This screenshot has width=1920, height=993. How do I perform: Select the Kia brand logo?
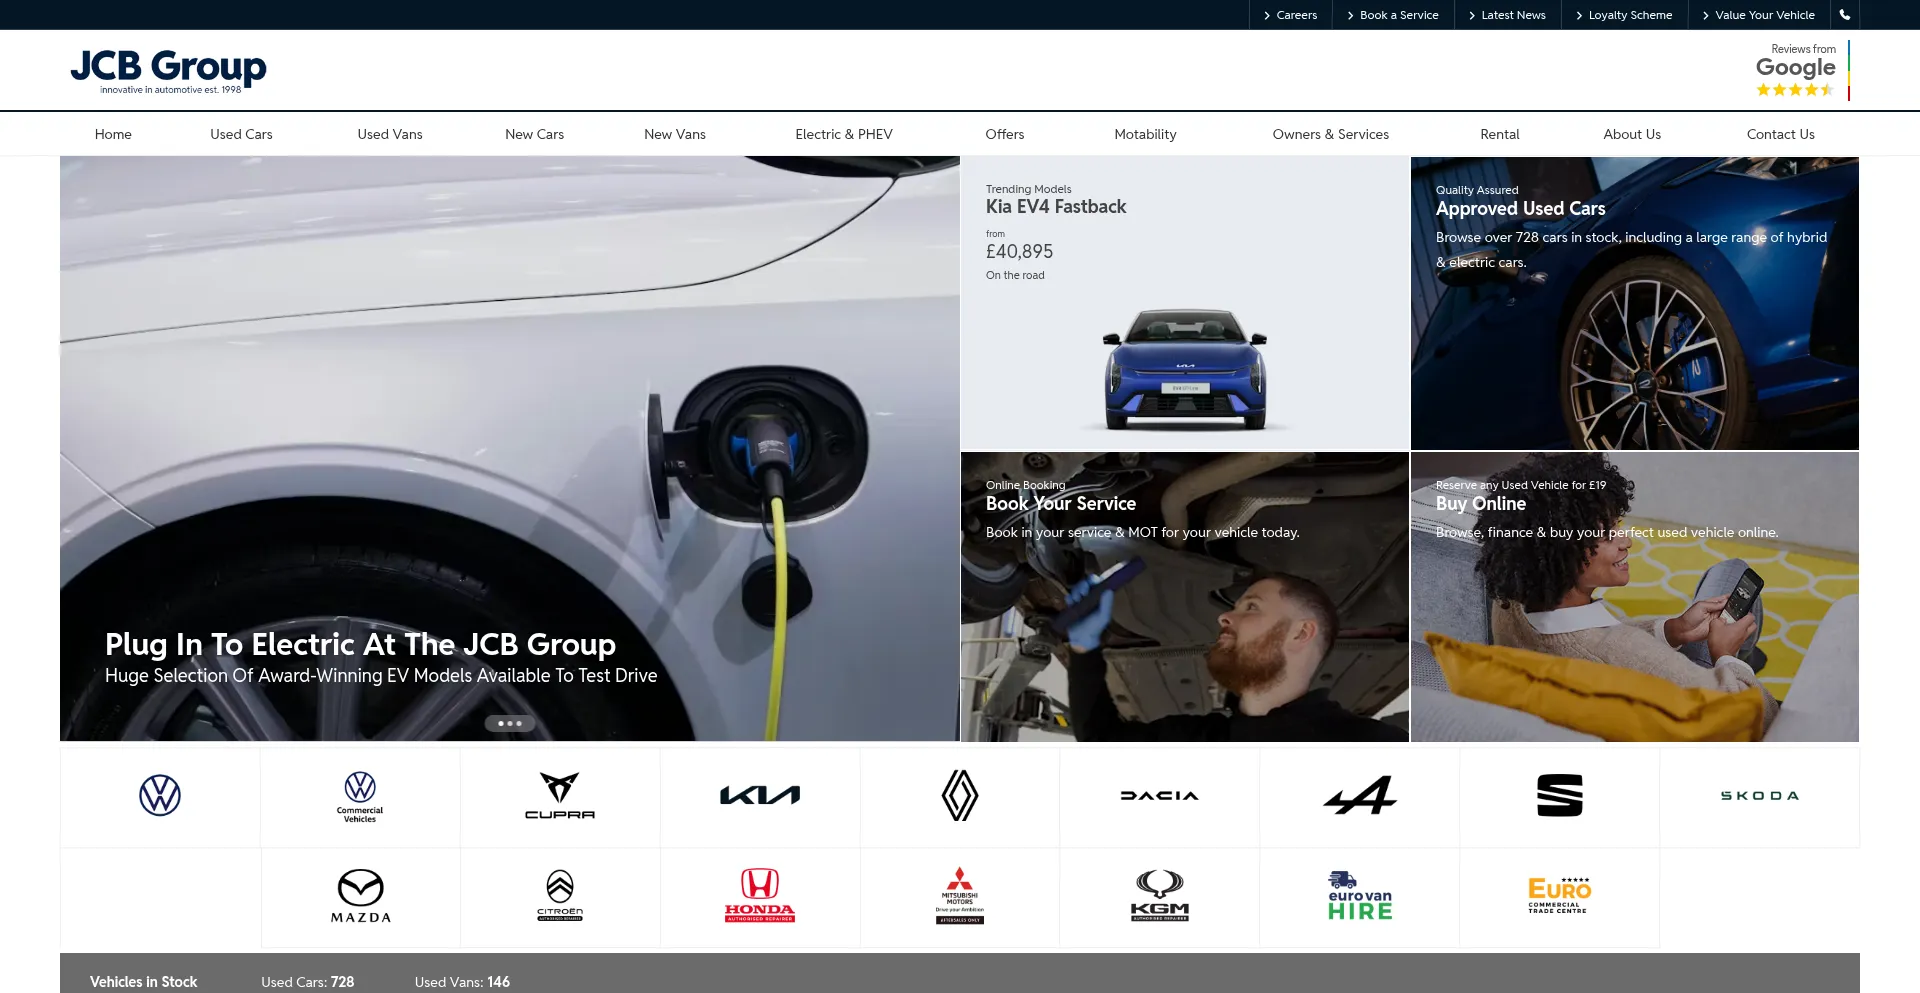pos(760,796)
